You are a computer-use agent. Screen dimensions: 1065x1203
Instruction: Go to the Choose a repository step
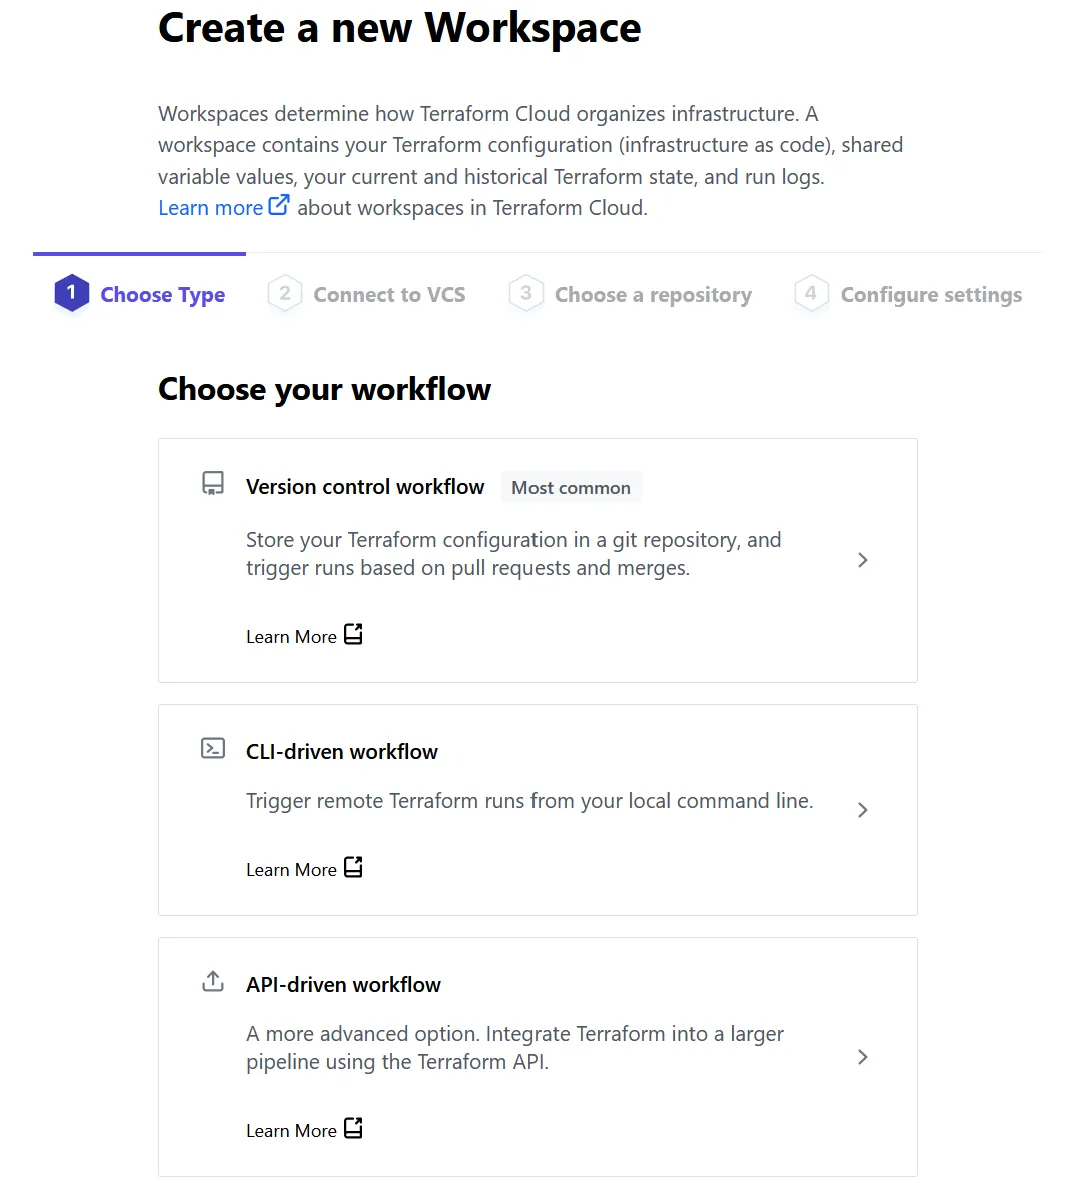[x=653, y=294]
